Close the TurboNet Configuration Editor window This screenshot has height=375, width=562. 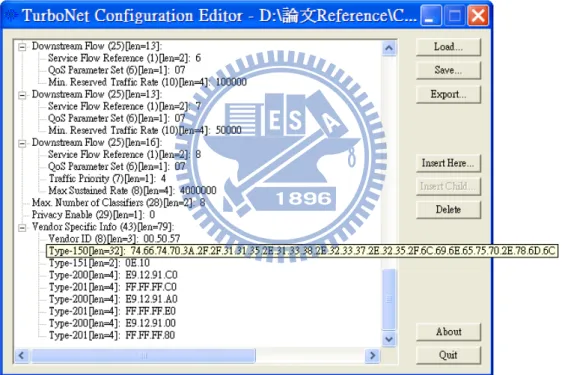tap(478, 15)
